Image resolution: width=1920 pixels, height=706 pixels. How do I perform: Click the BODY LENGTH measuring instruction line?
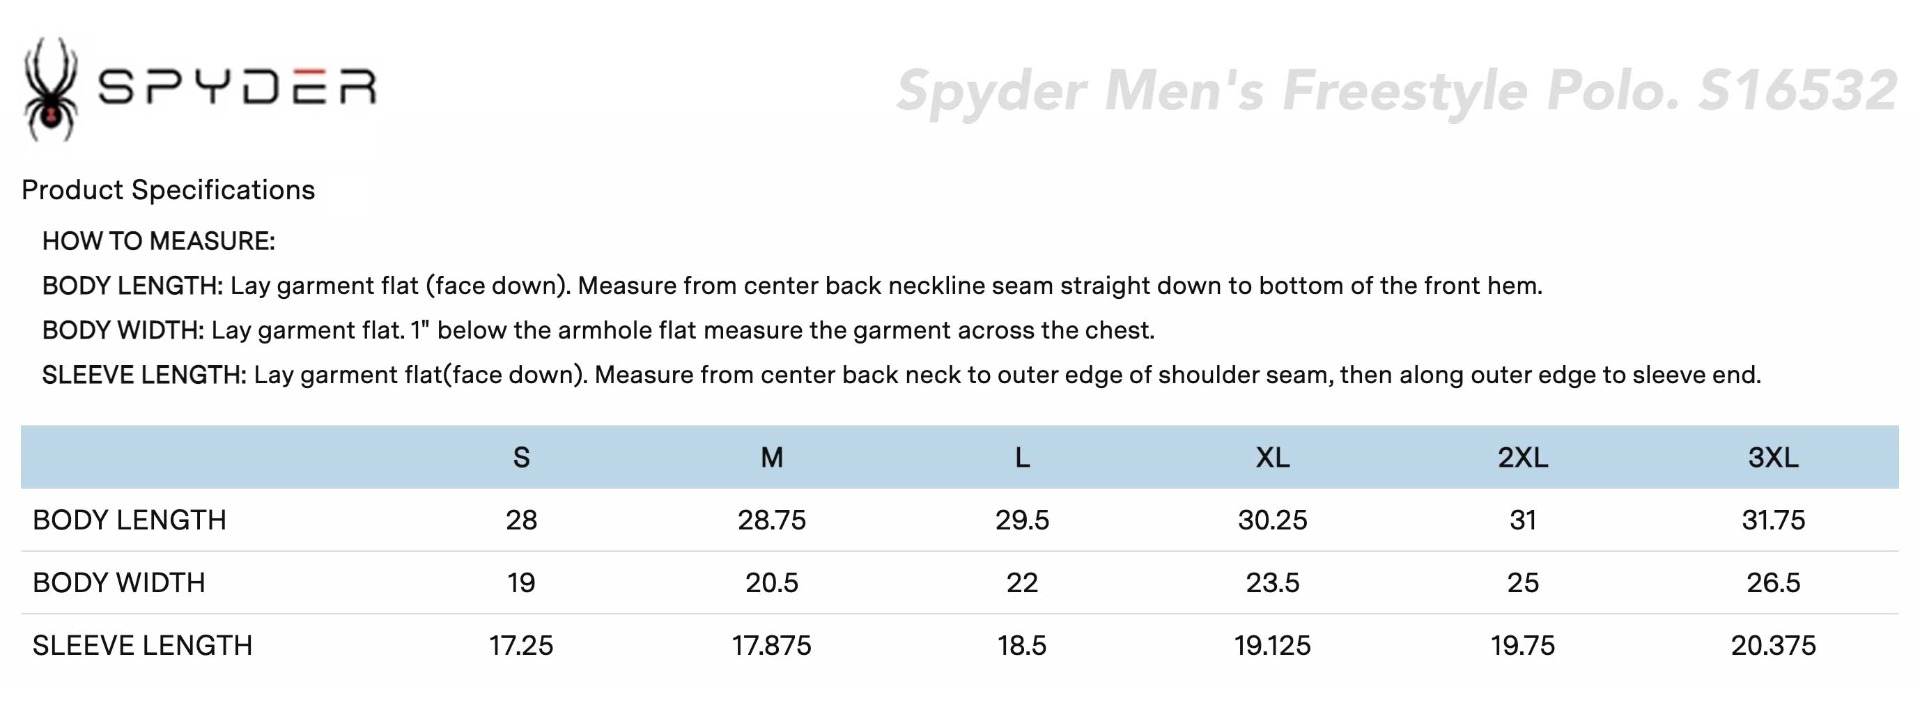pyautogui.click(x=791, y=286)
